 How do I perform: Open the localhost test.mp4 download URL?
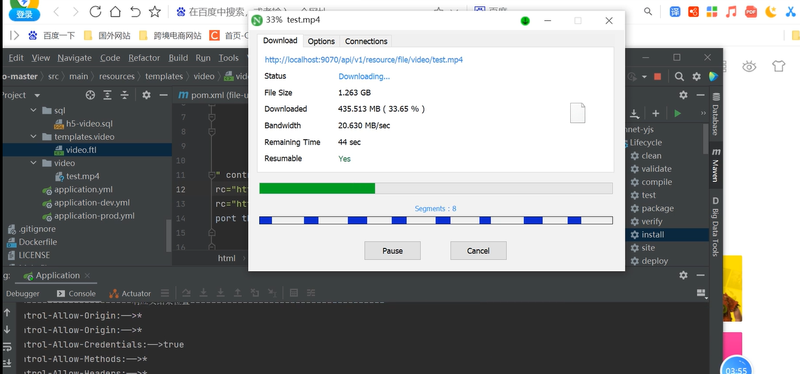click(364, 60)
